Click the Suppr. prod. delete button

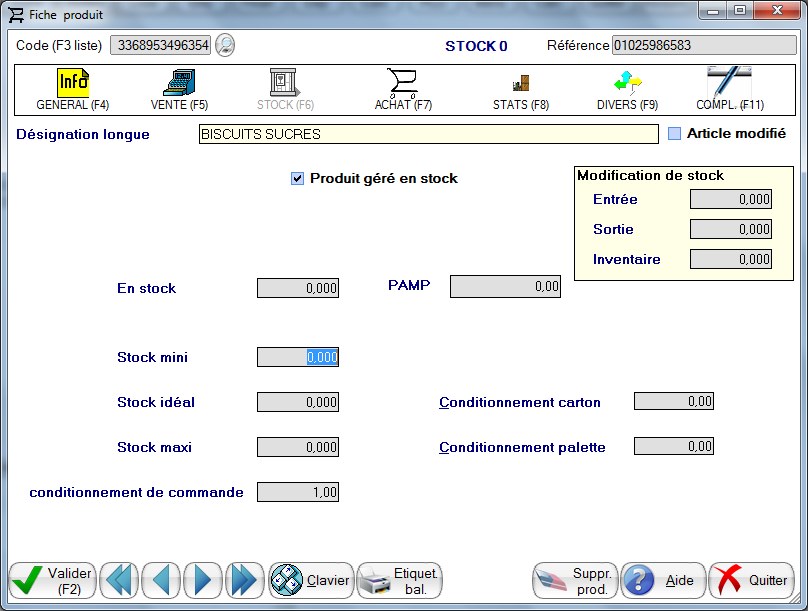point(574,580)
